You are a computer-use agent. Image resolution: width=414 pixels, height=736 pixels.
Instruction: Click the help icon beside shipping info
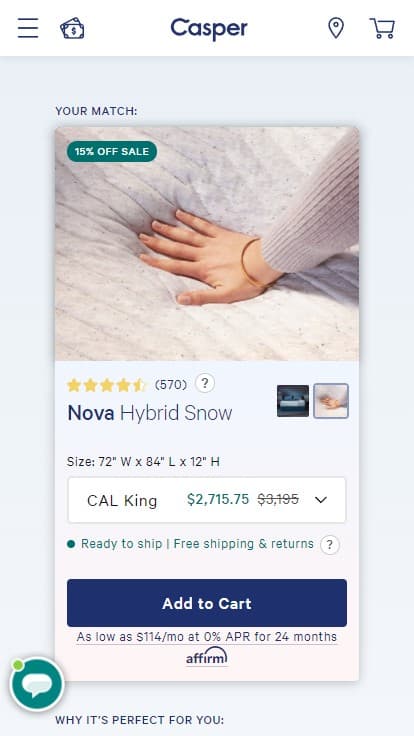pos(330,545)
